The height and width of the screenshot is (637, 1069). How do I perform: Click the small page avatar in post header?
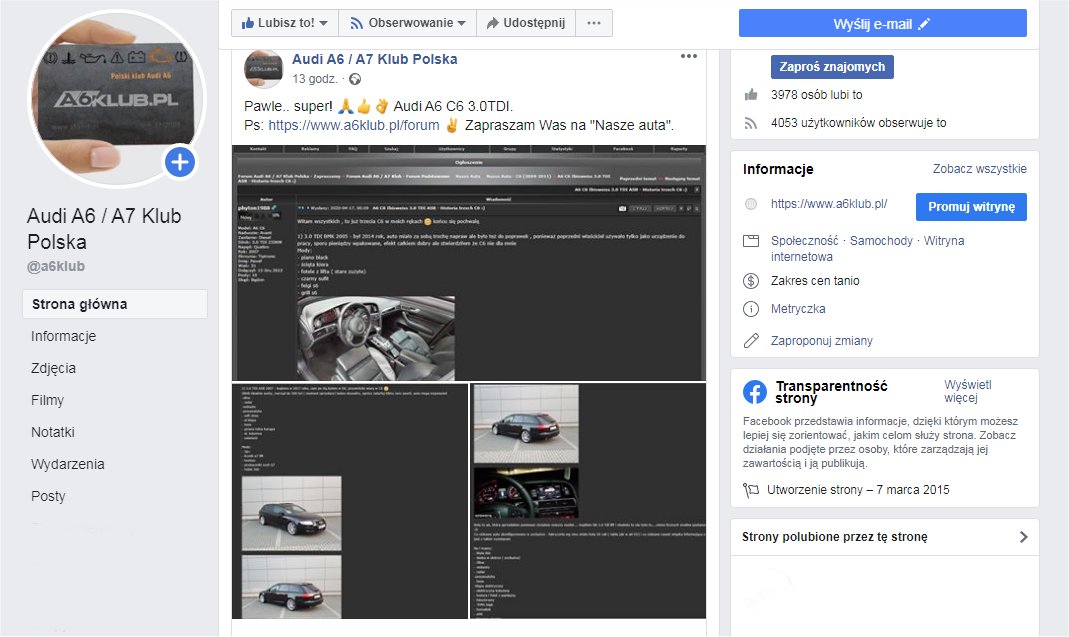coord(263,69)
